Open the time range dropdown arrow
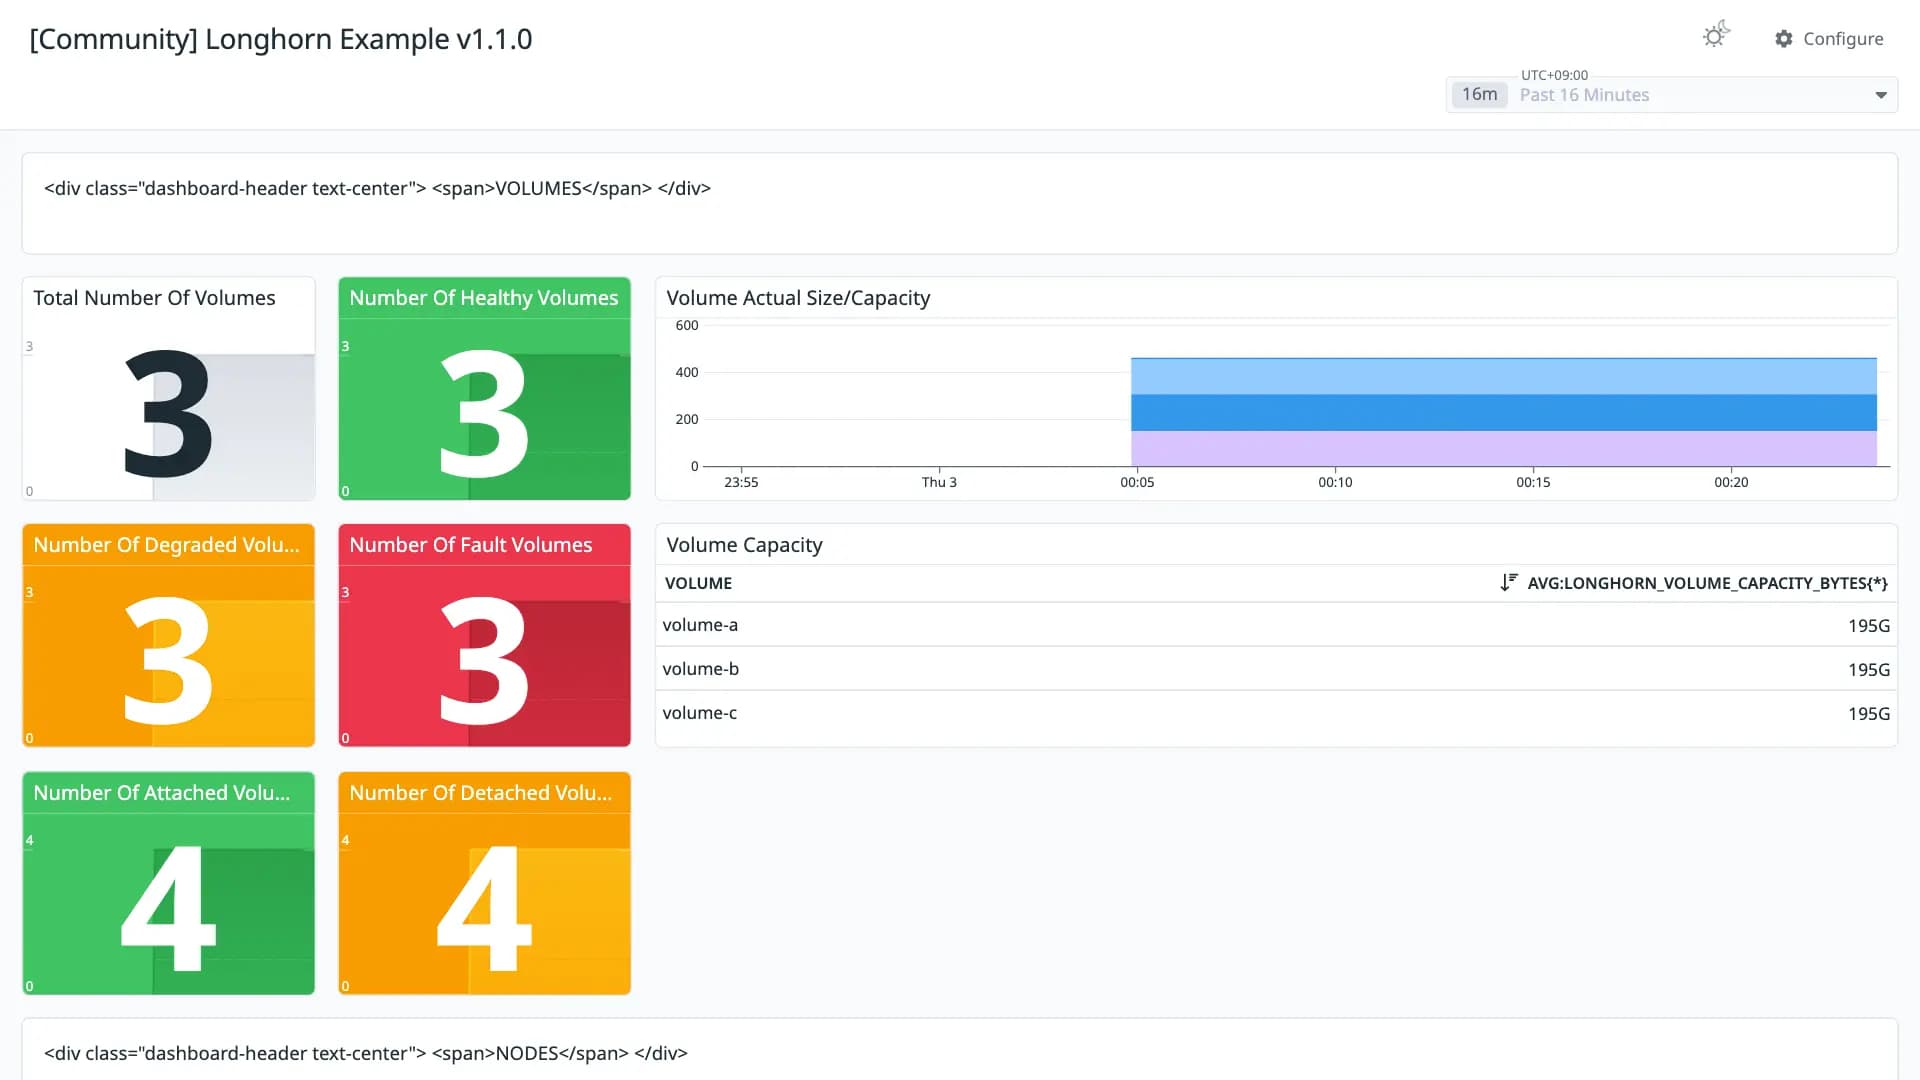The image size is (1920, 1080). [x=1881, y=95]
